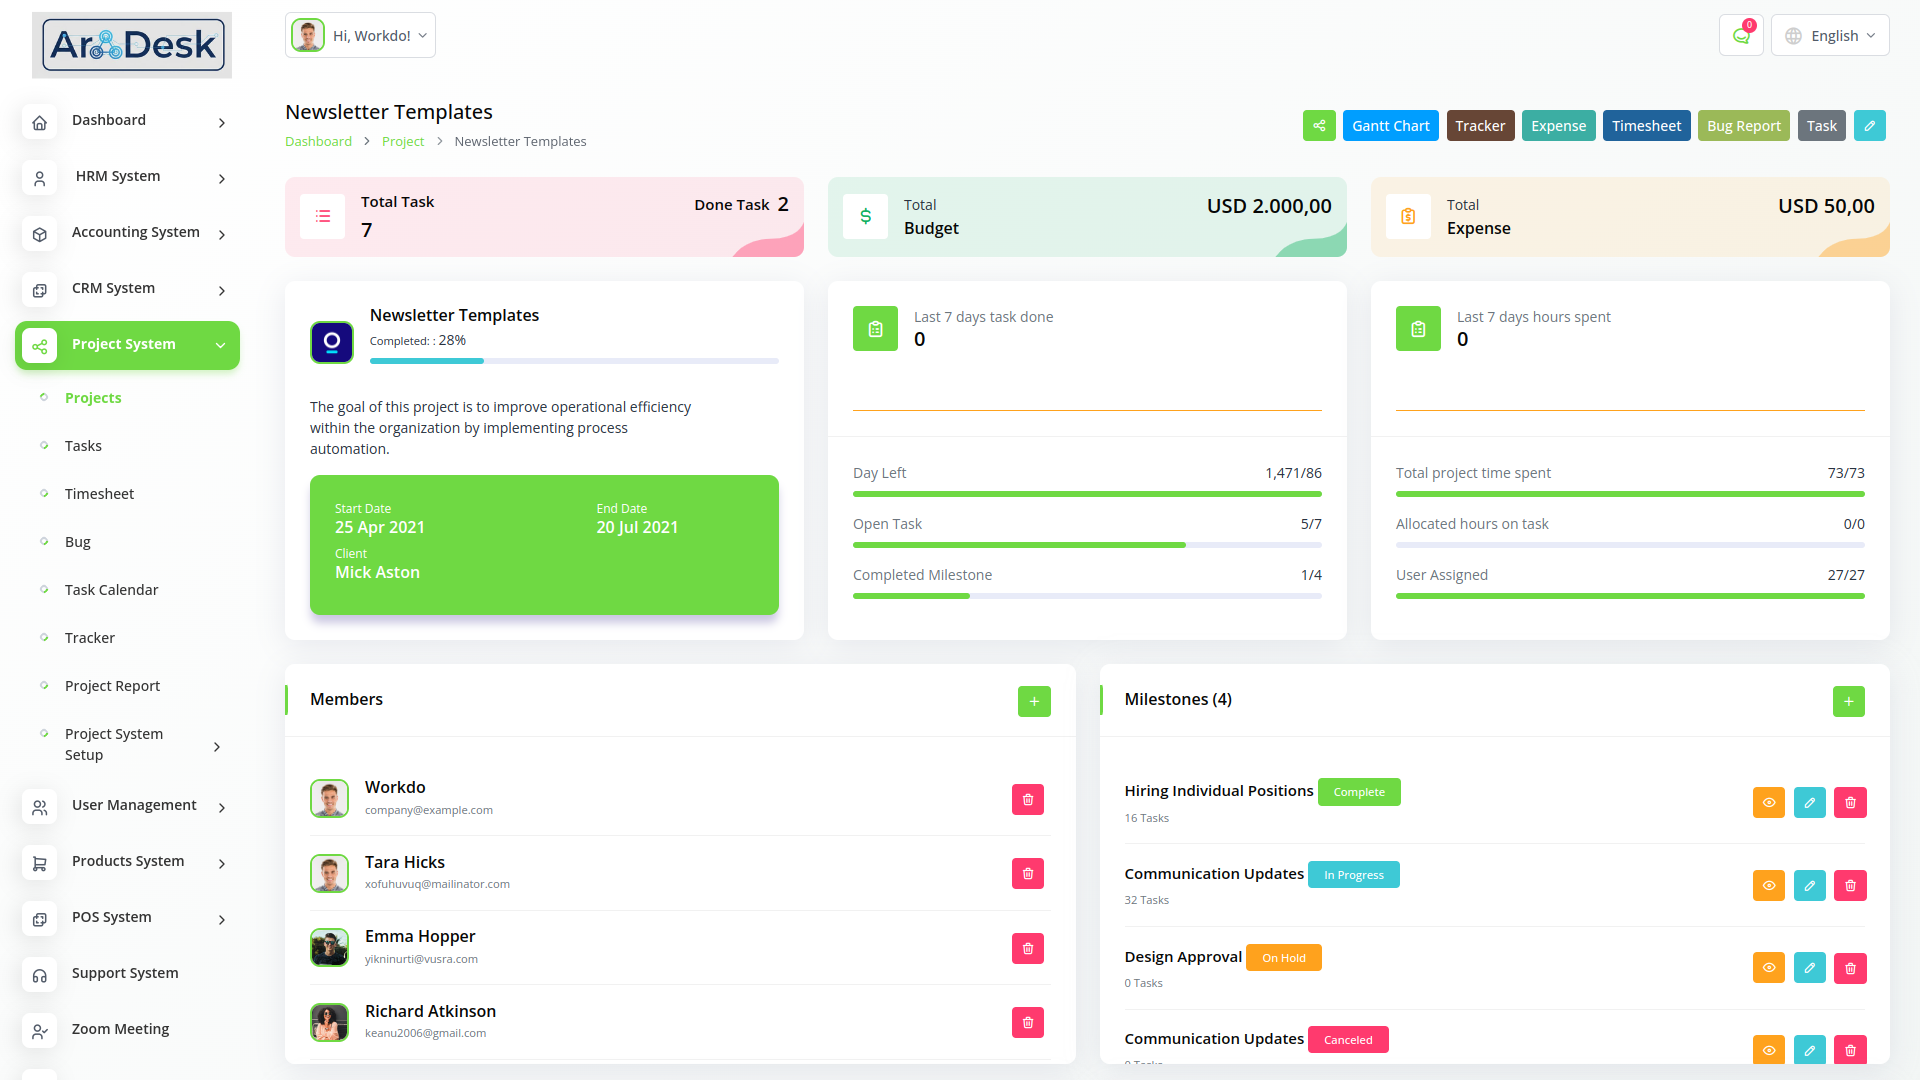Delete Hiring Individual Positions milestone
This screenshot has width=1920, height=1080.
click(x=1850, y=803)
